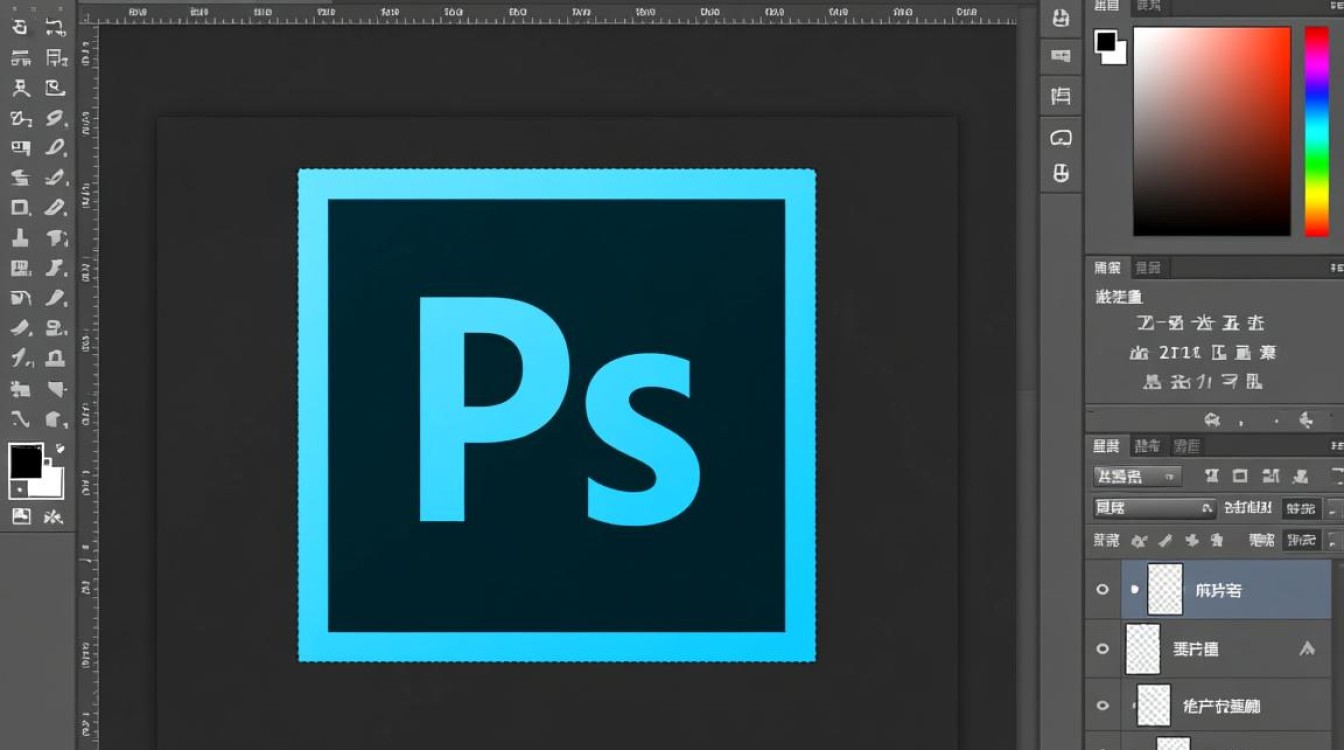Screen dimensions: 1344x750
Task: Select the highlighted top layer's thumbnail
Action: [1165, 589]
